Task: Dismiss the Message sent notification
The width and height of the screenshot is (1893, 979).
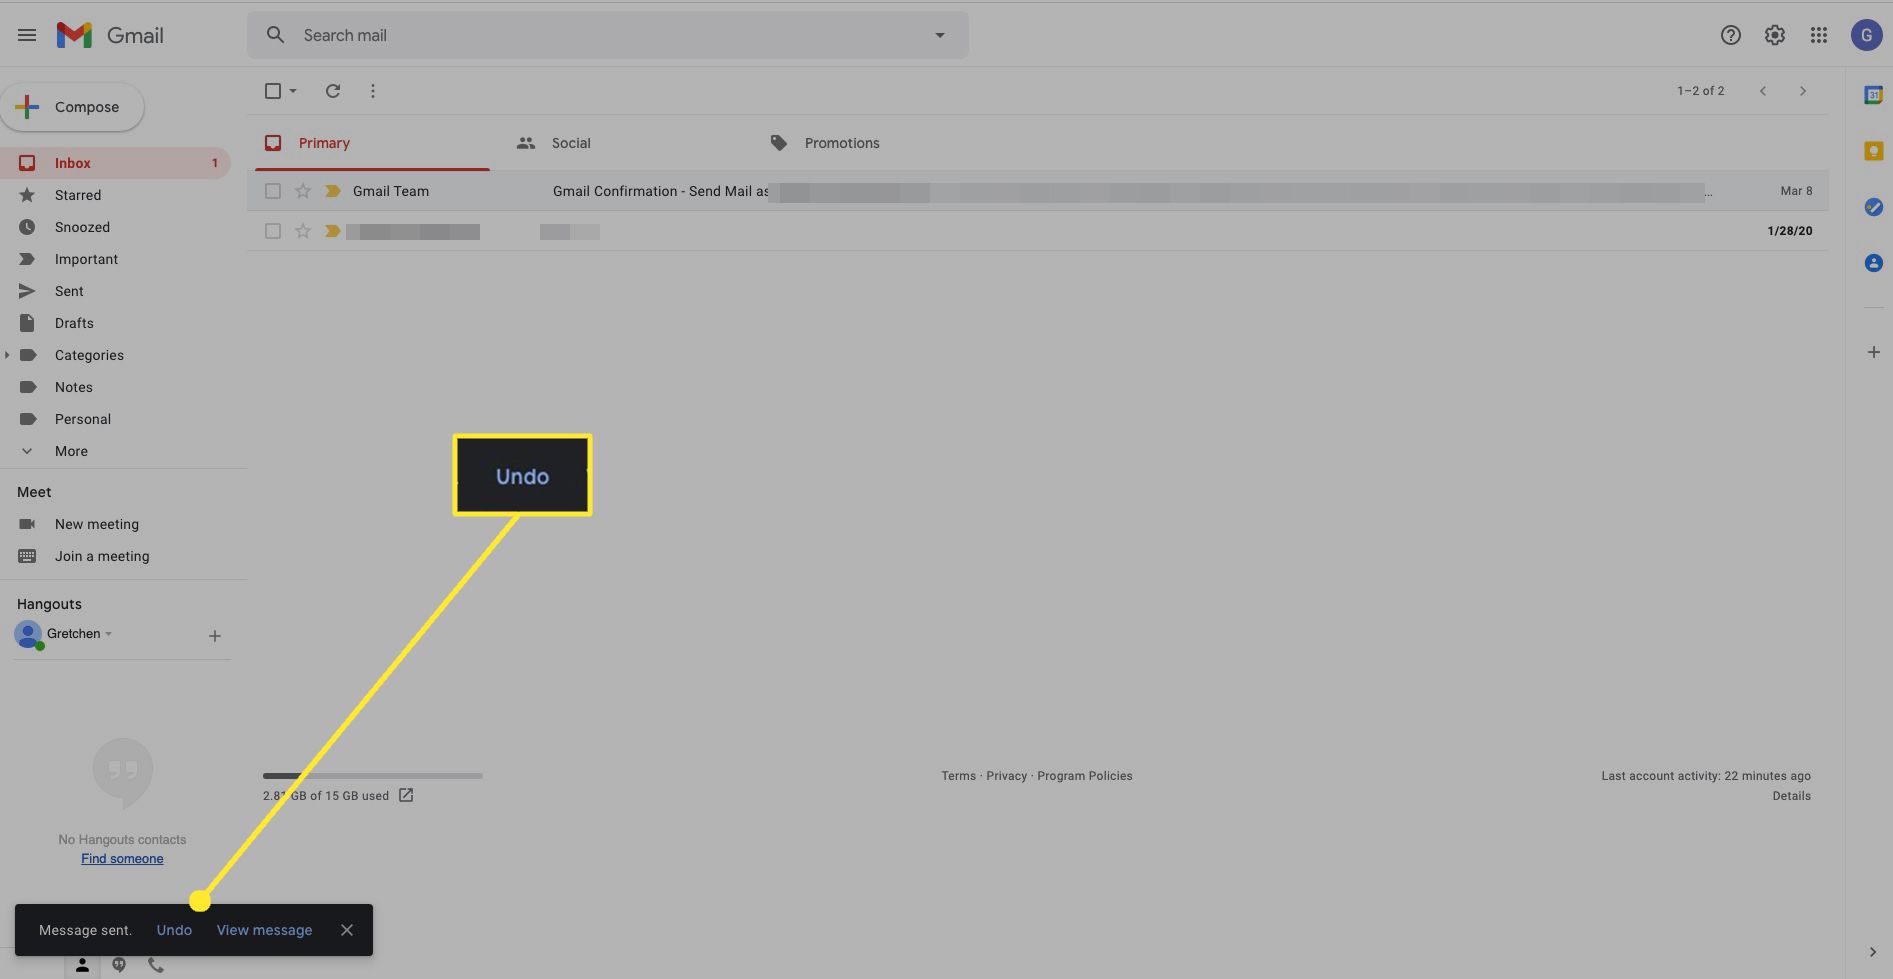Action: [x=347, y=930]
